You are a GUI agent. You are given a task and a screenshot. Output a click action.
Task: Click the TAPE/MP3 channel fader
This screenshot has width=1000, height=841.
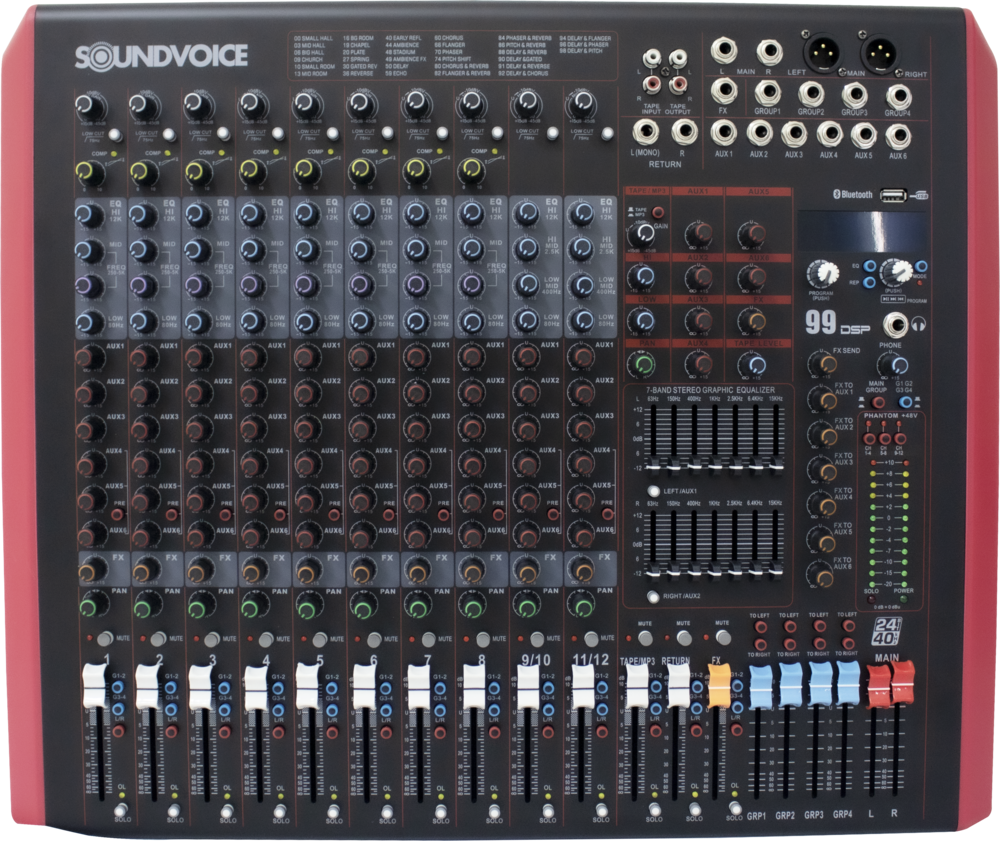[x=636, y=686]
